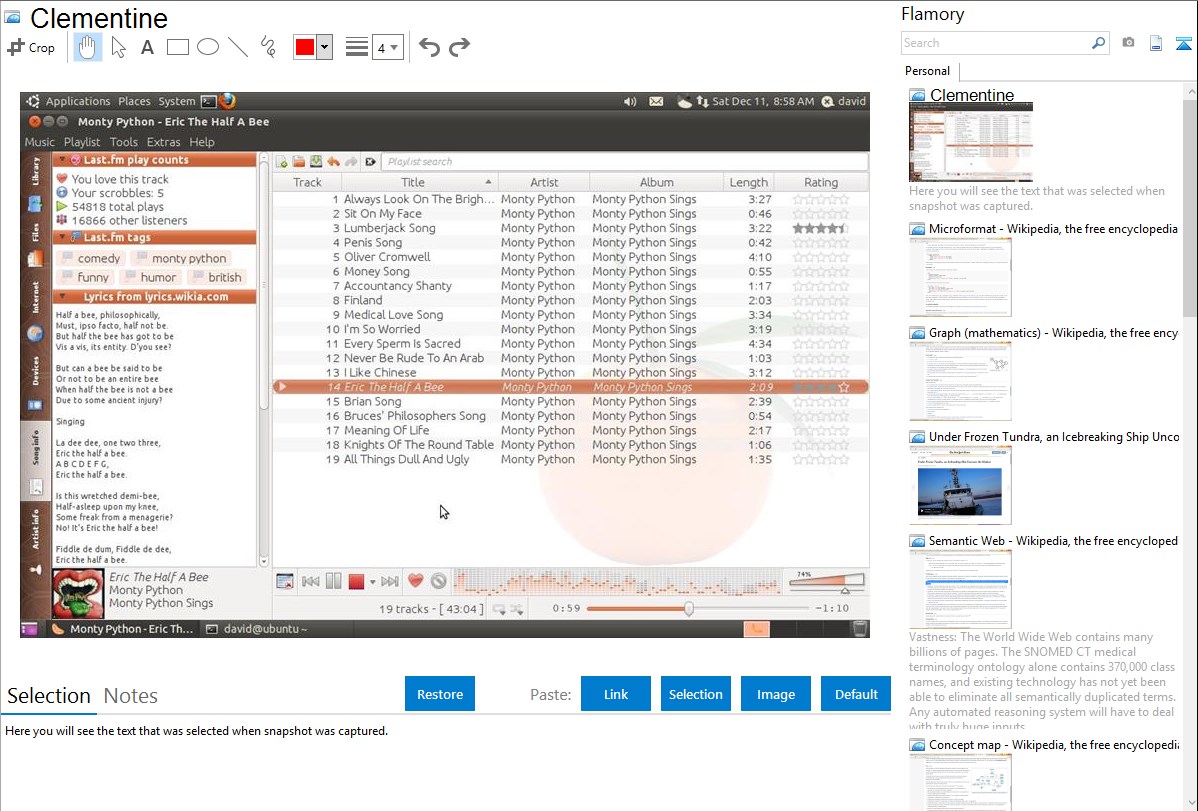Choose the arrow pointer tool

tap(118, 47)
